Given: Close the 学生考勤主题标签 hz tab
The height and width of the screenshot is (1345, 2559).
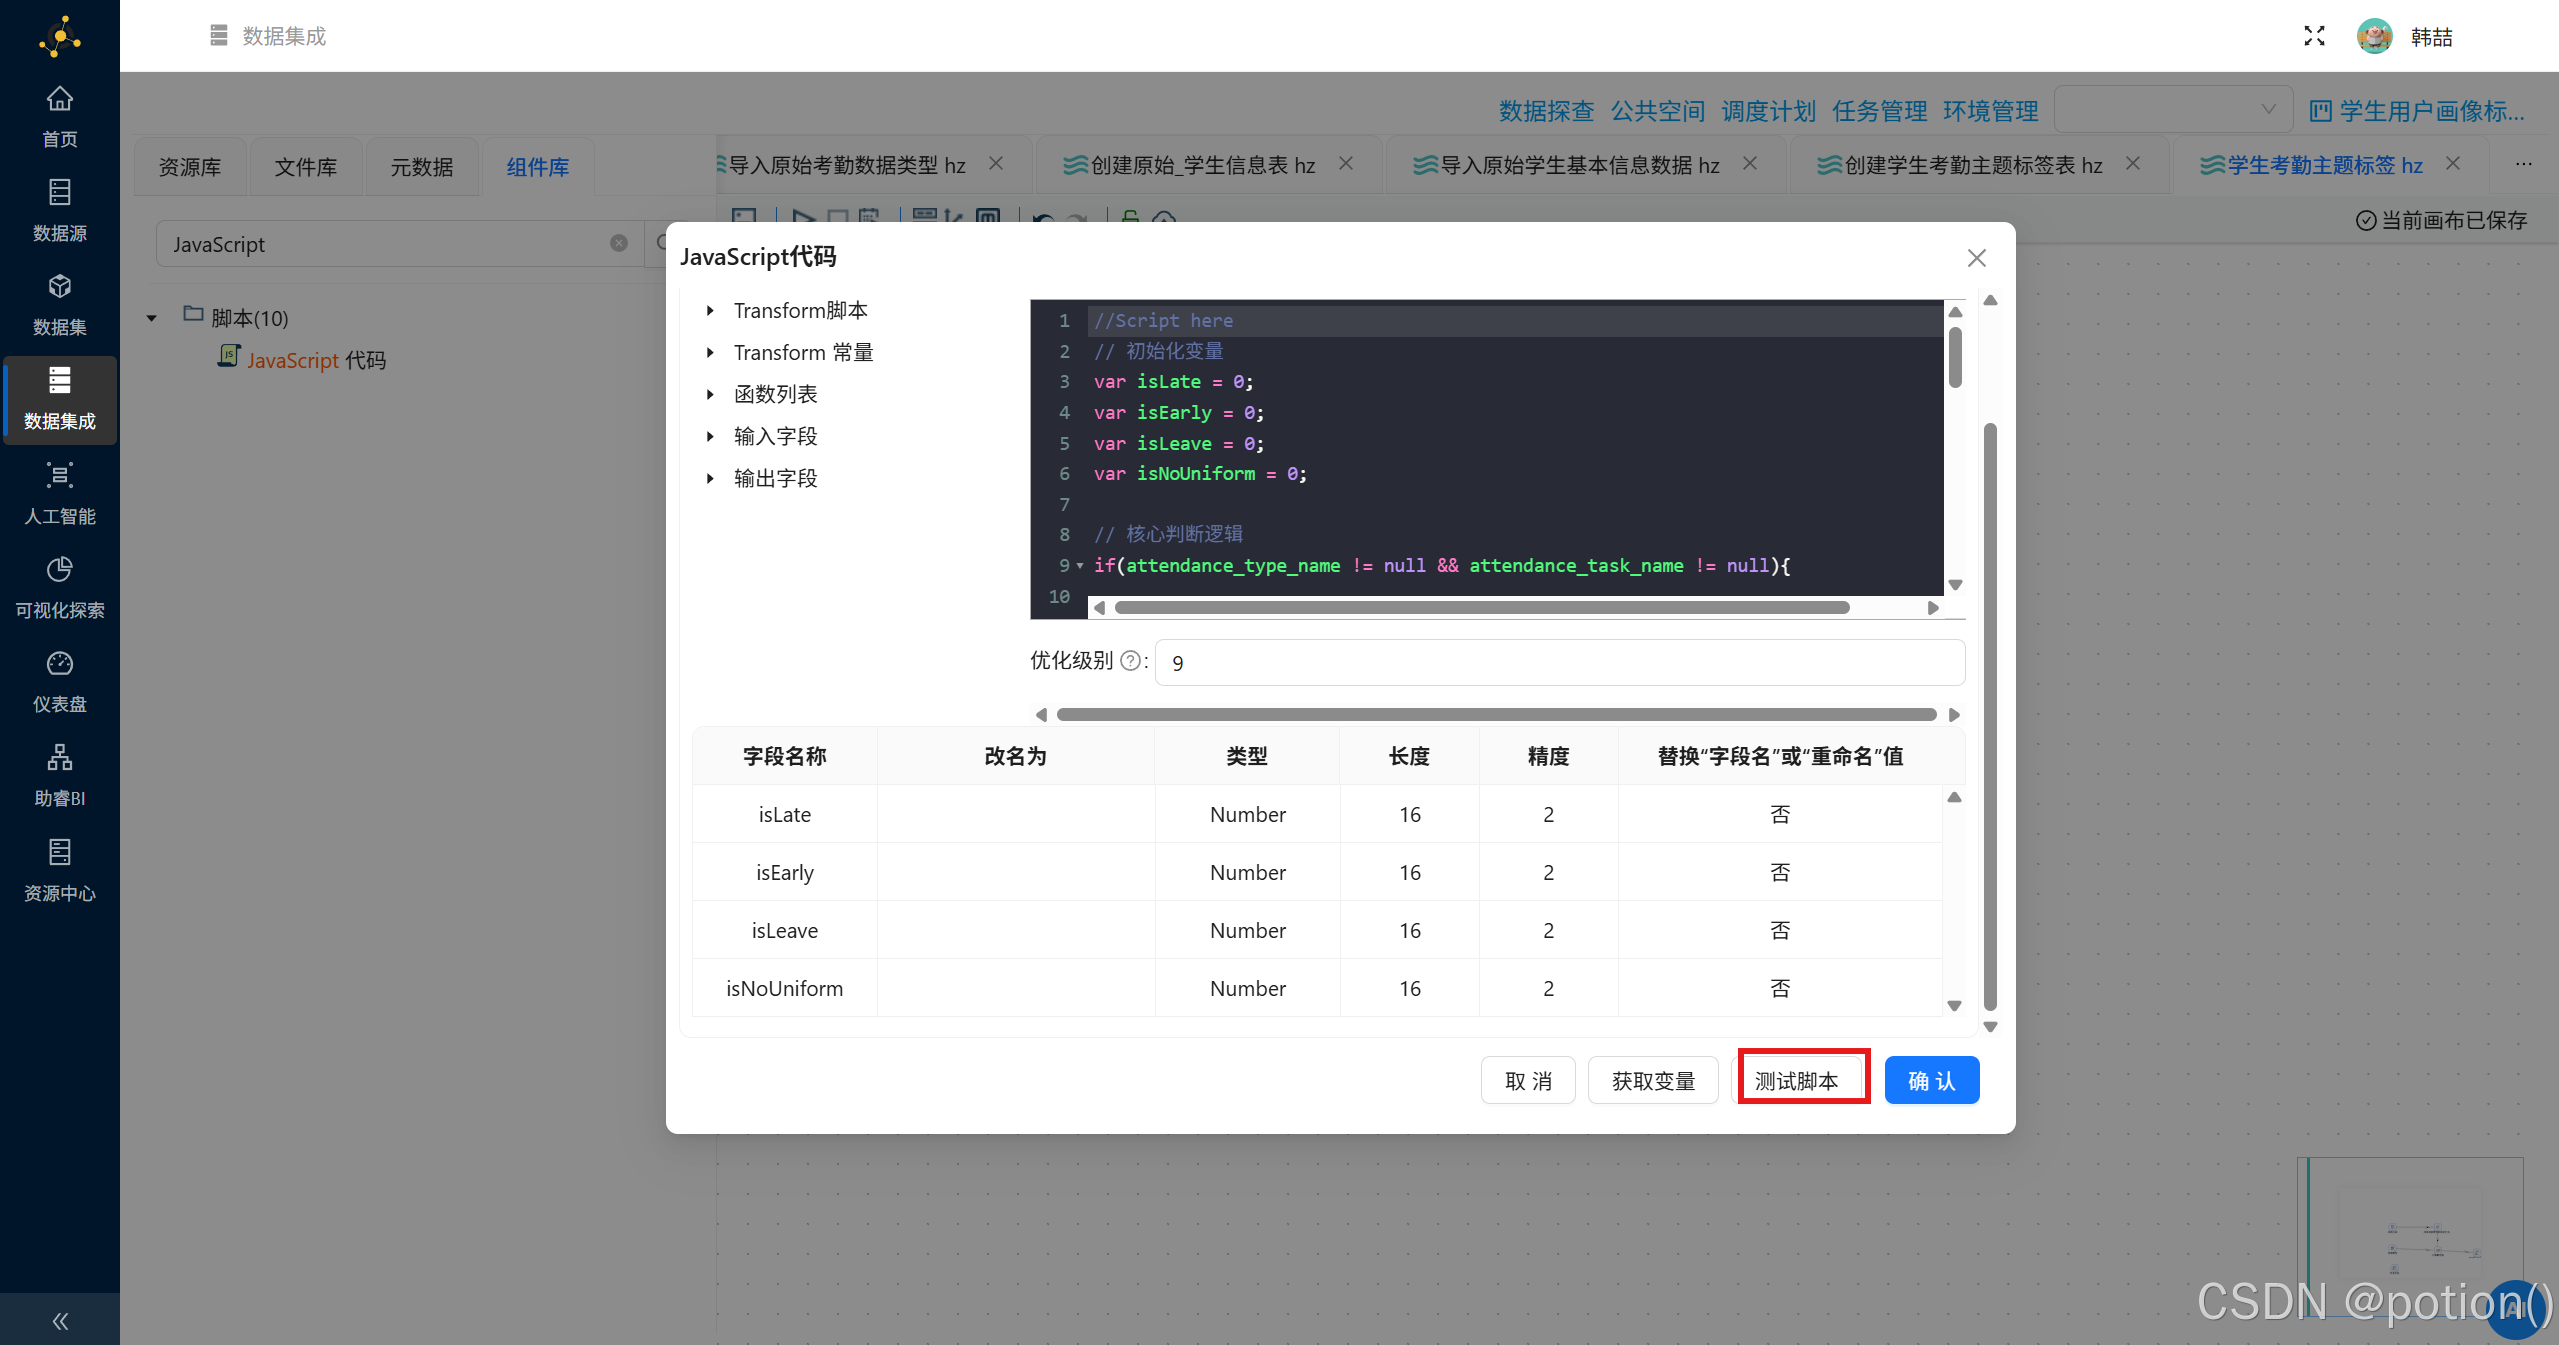Looking at the screenshot, I should 2453,163.
